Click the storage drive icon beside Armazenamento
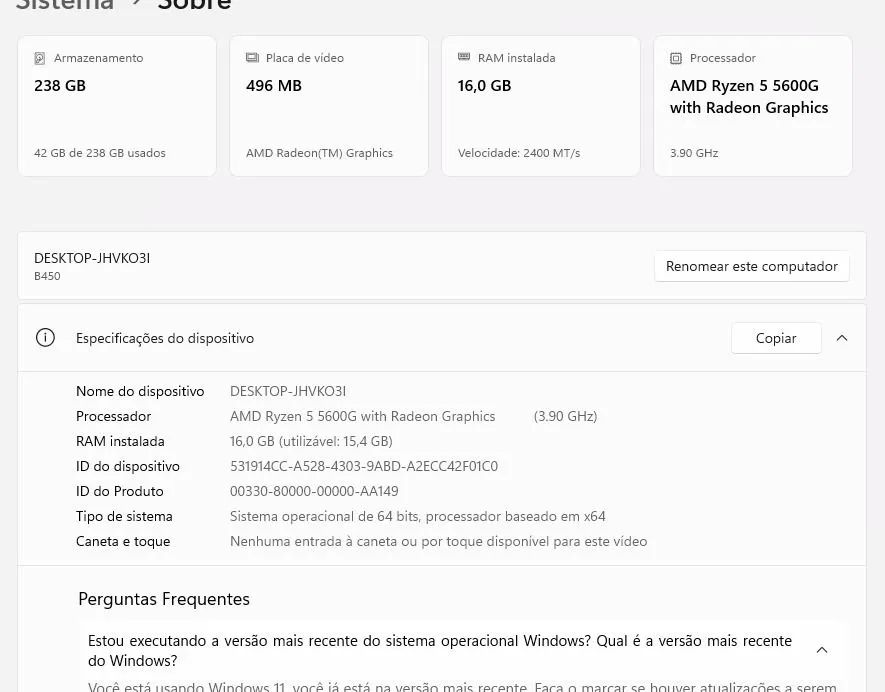Screen dimensions: 885x692 (40, 58)
